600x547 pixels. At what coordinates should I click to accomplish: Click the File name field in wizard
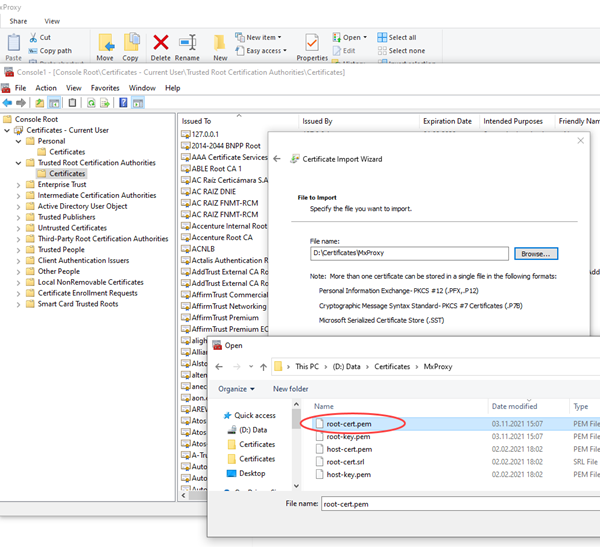tap(408, 254)
